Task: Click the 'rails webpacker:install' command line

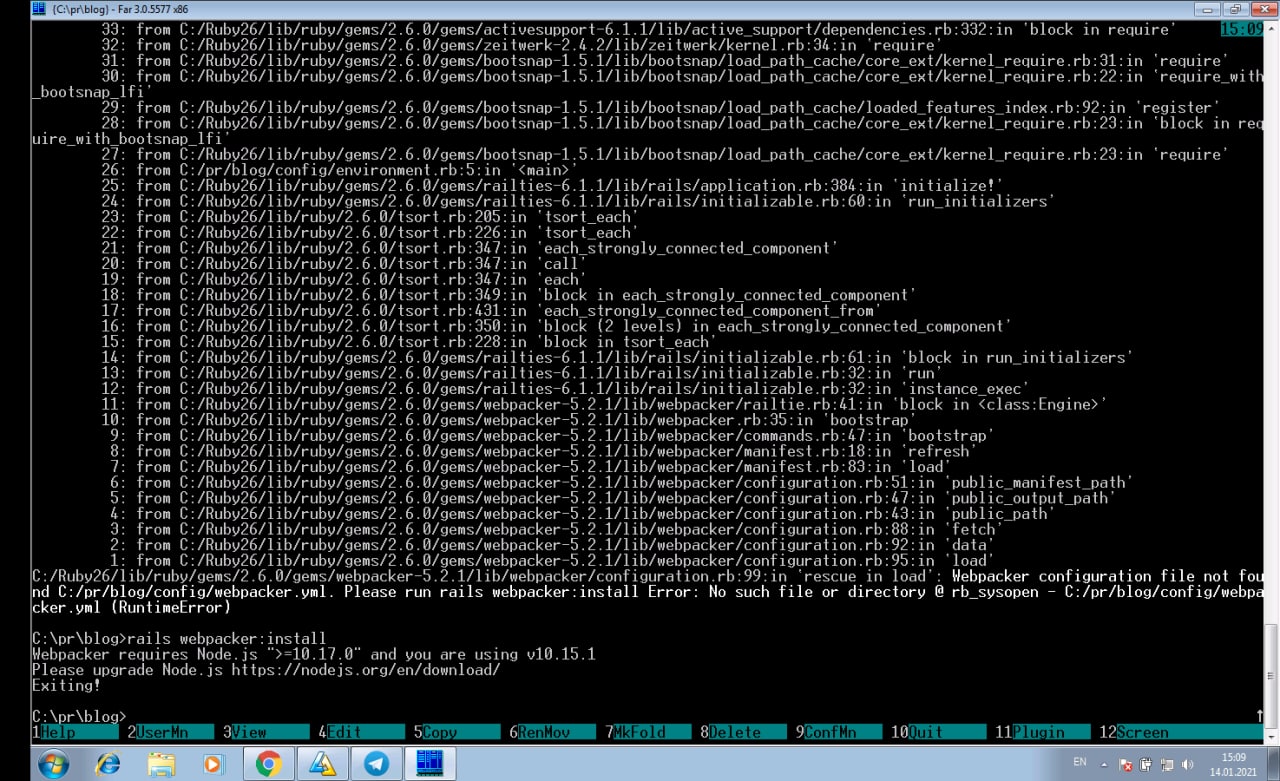Action: click(179, 638)
